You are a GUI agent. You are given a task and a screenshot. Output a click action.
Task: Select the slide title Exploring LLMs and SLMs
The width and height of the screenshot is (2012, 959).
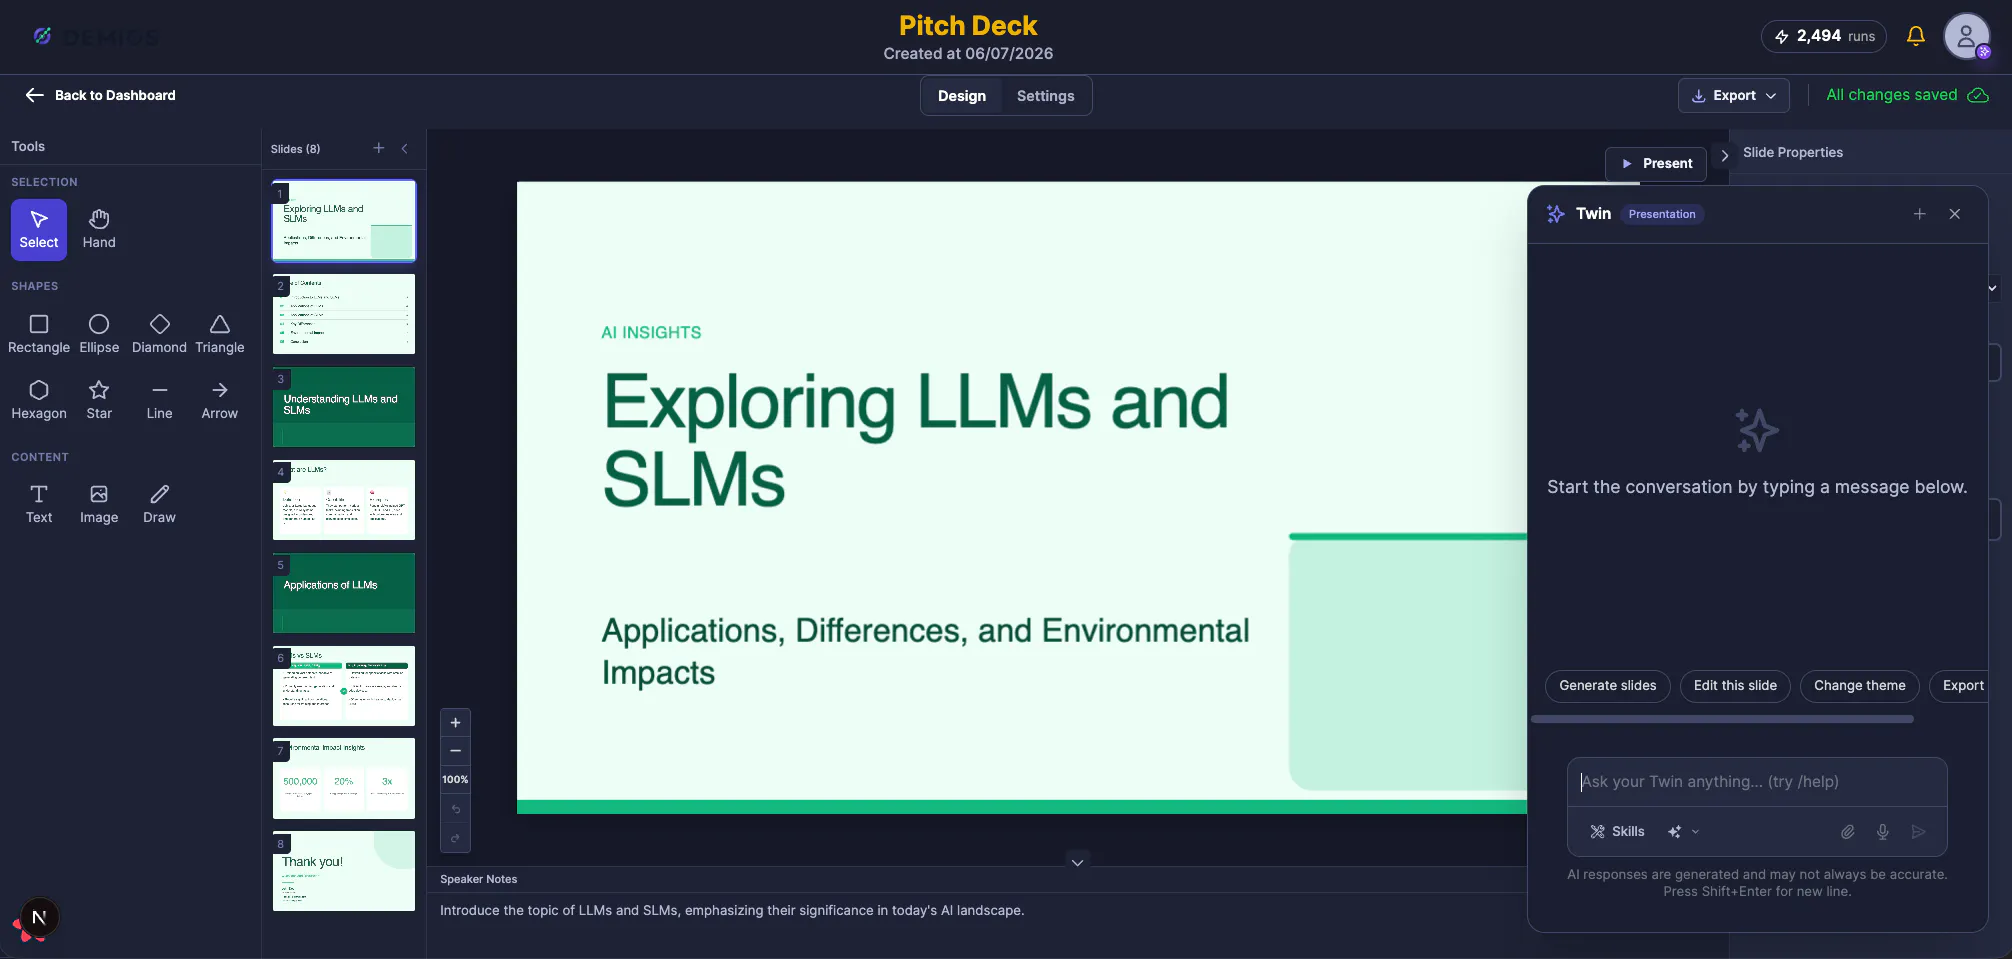[915, 440]
